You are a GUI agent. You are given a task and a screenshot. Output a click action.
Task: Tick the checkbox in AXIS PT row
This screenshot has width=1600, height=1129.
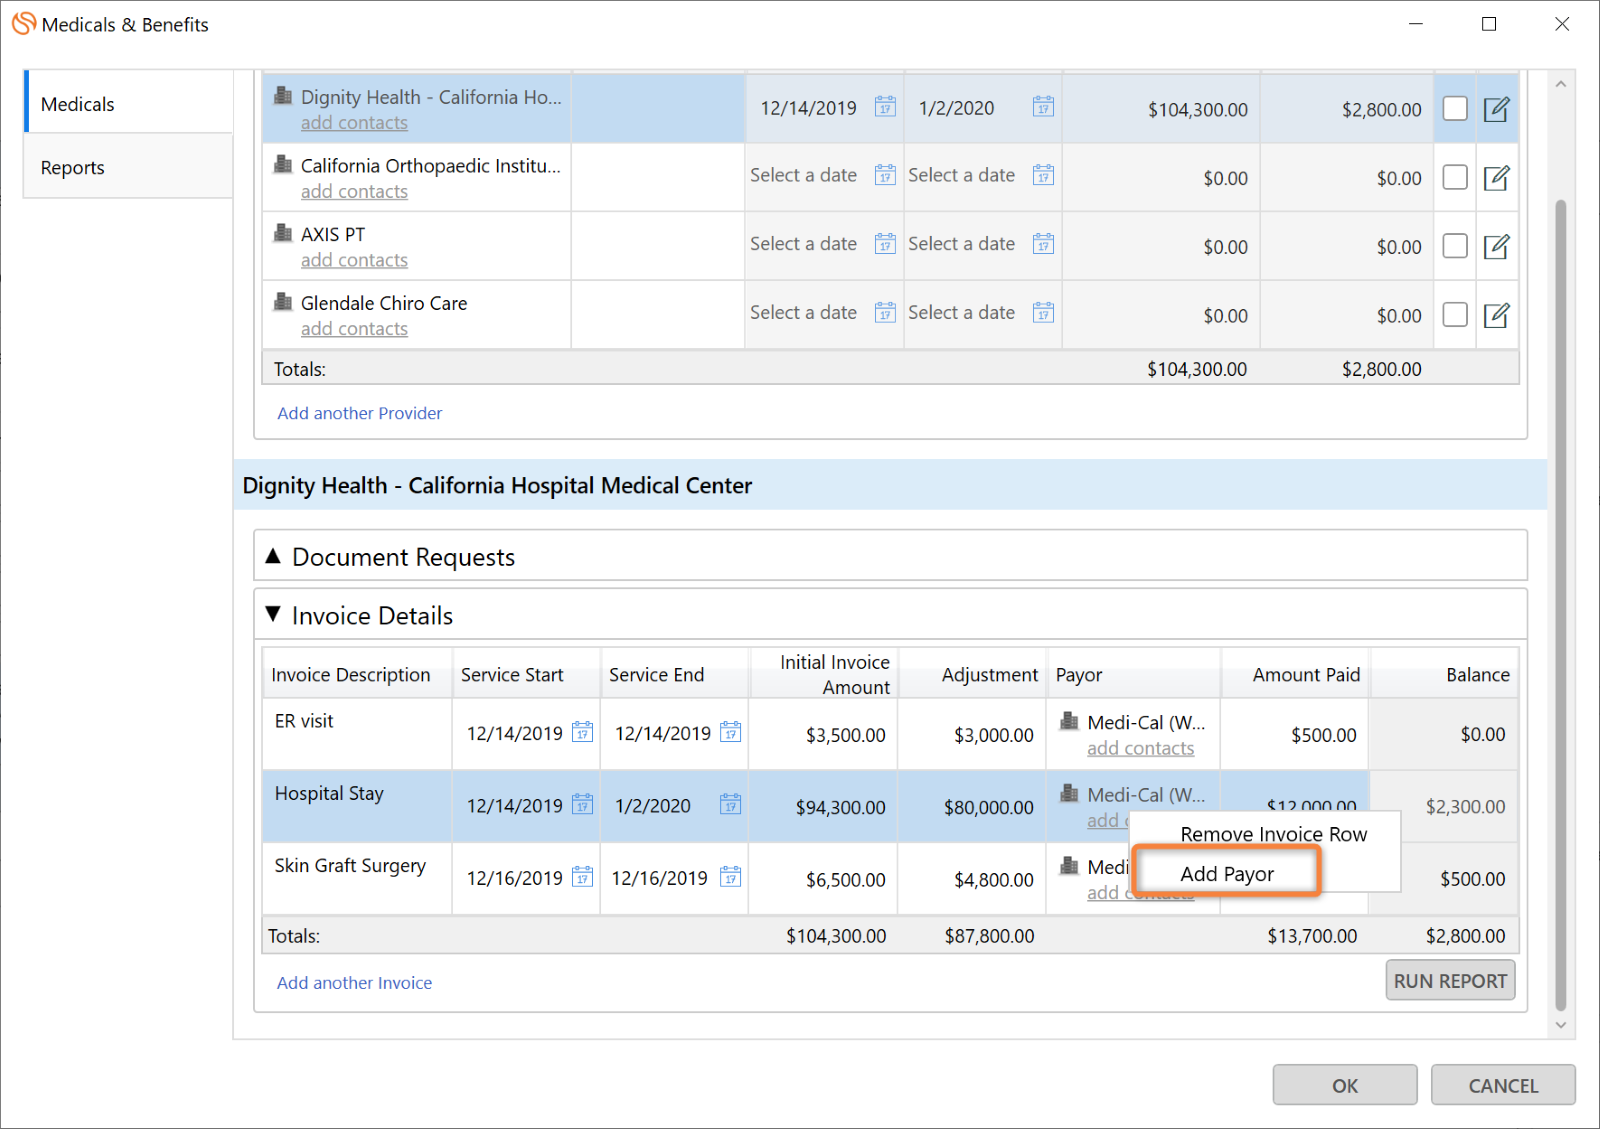tap(1455, 245)
